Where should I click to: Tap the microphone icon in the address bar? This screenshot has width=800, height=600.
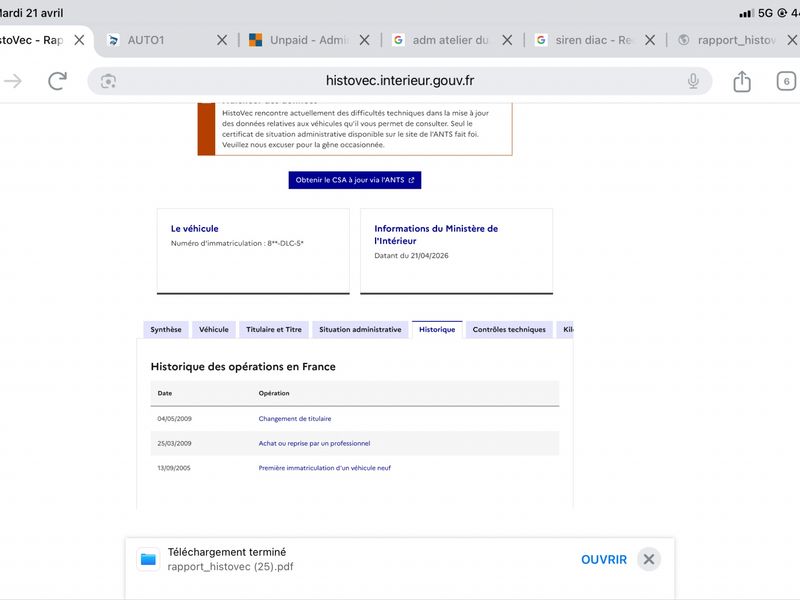point(693,81)
